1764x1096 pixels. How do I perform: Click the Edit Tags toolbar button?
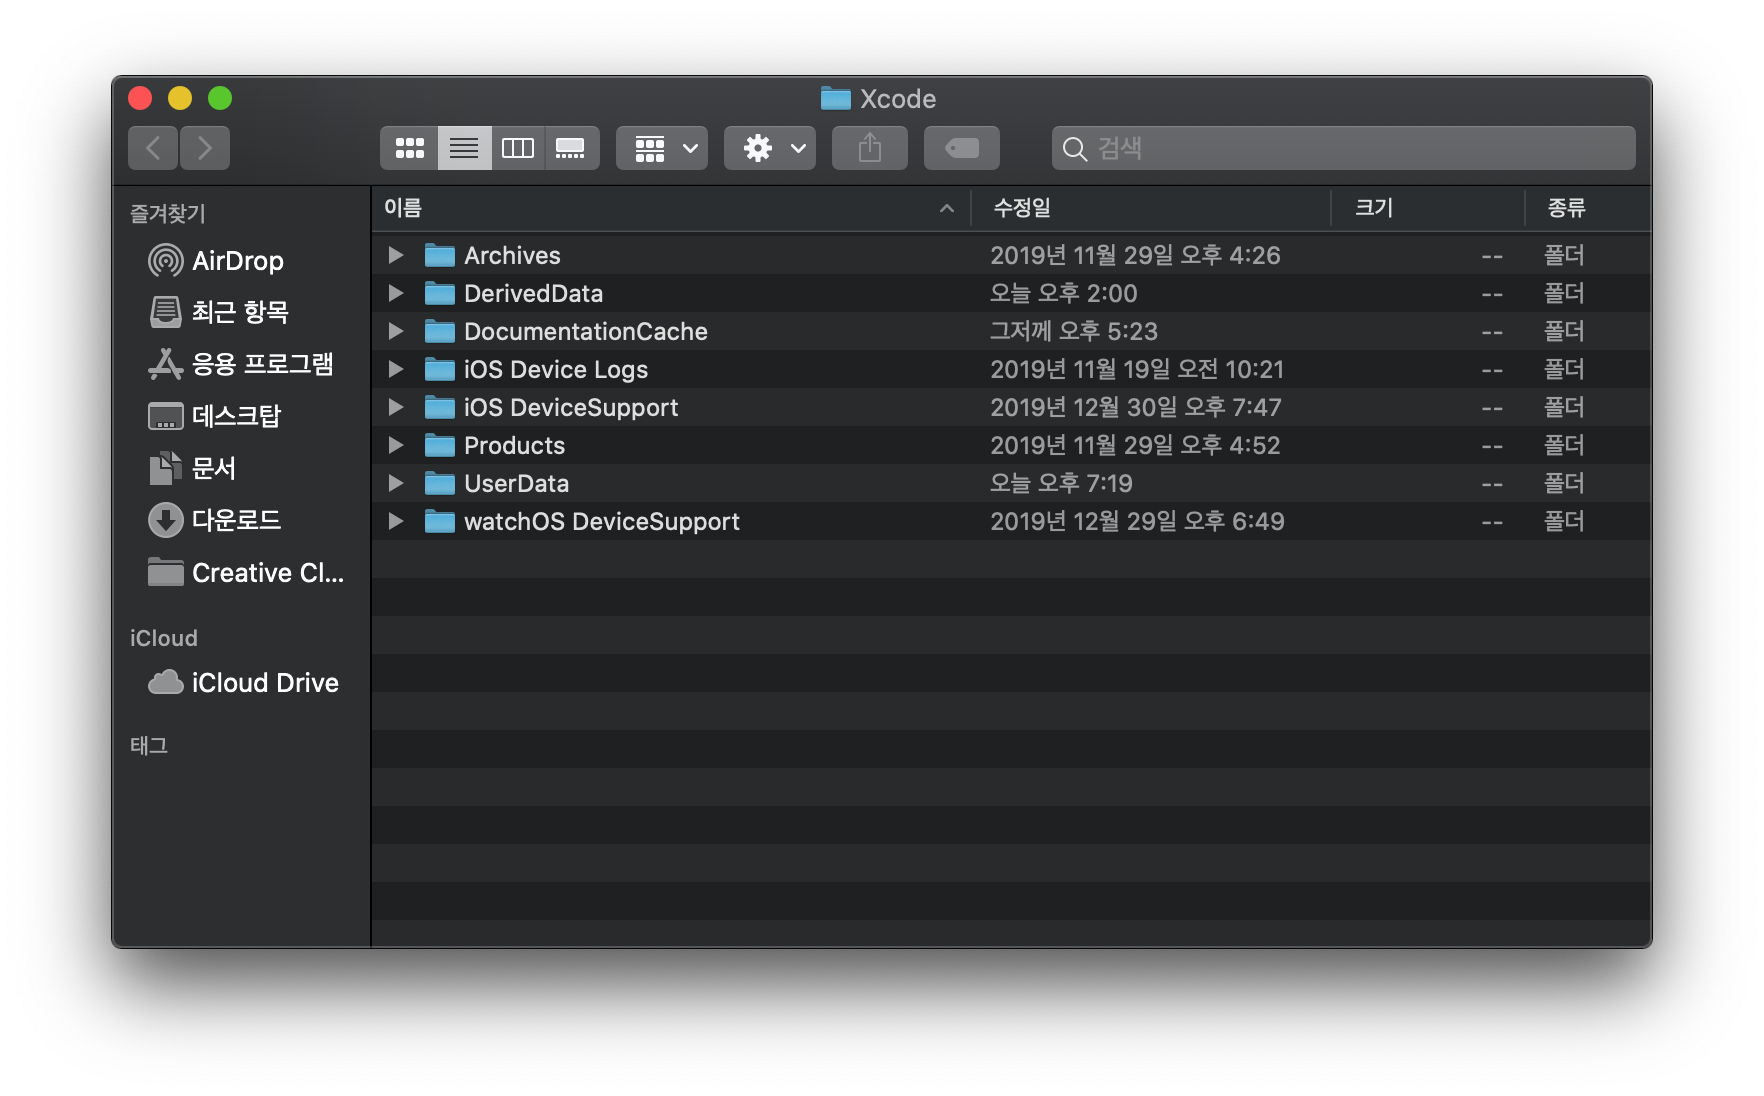click(962, 148)
